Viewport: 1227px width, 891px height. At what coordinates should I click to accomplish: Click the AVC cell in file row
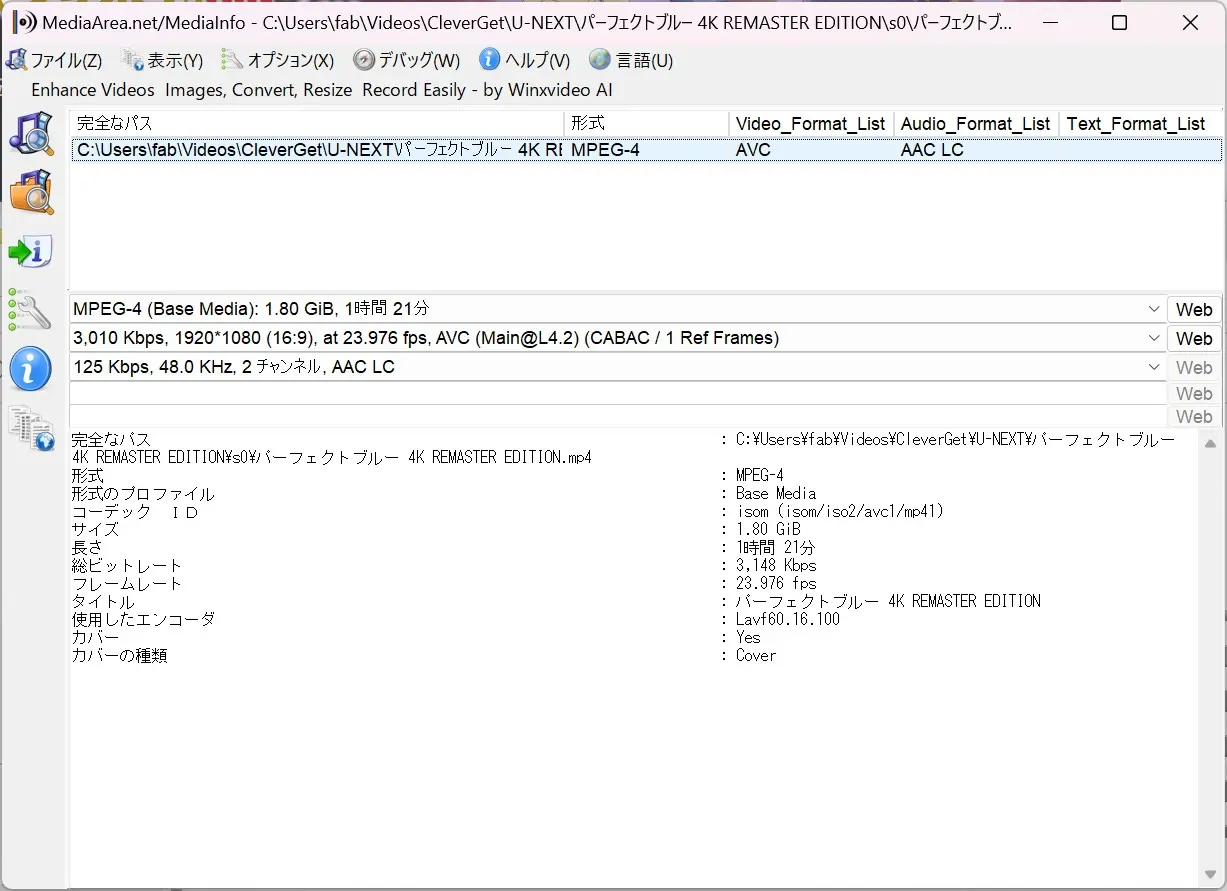pos(751,150)
